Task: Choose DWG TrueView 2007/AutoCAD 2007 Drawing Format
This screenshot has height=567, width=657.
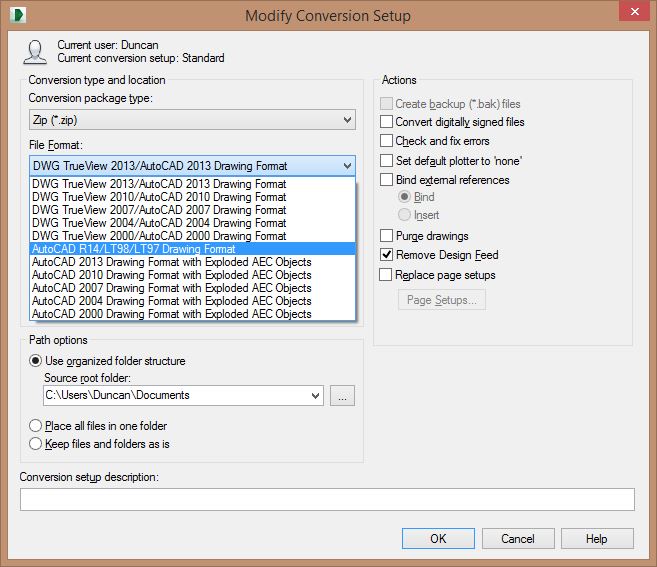Action: (x=192, y=210)
